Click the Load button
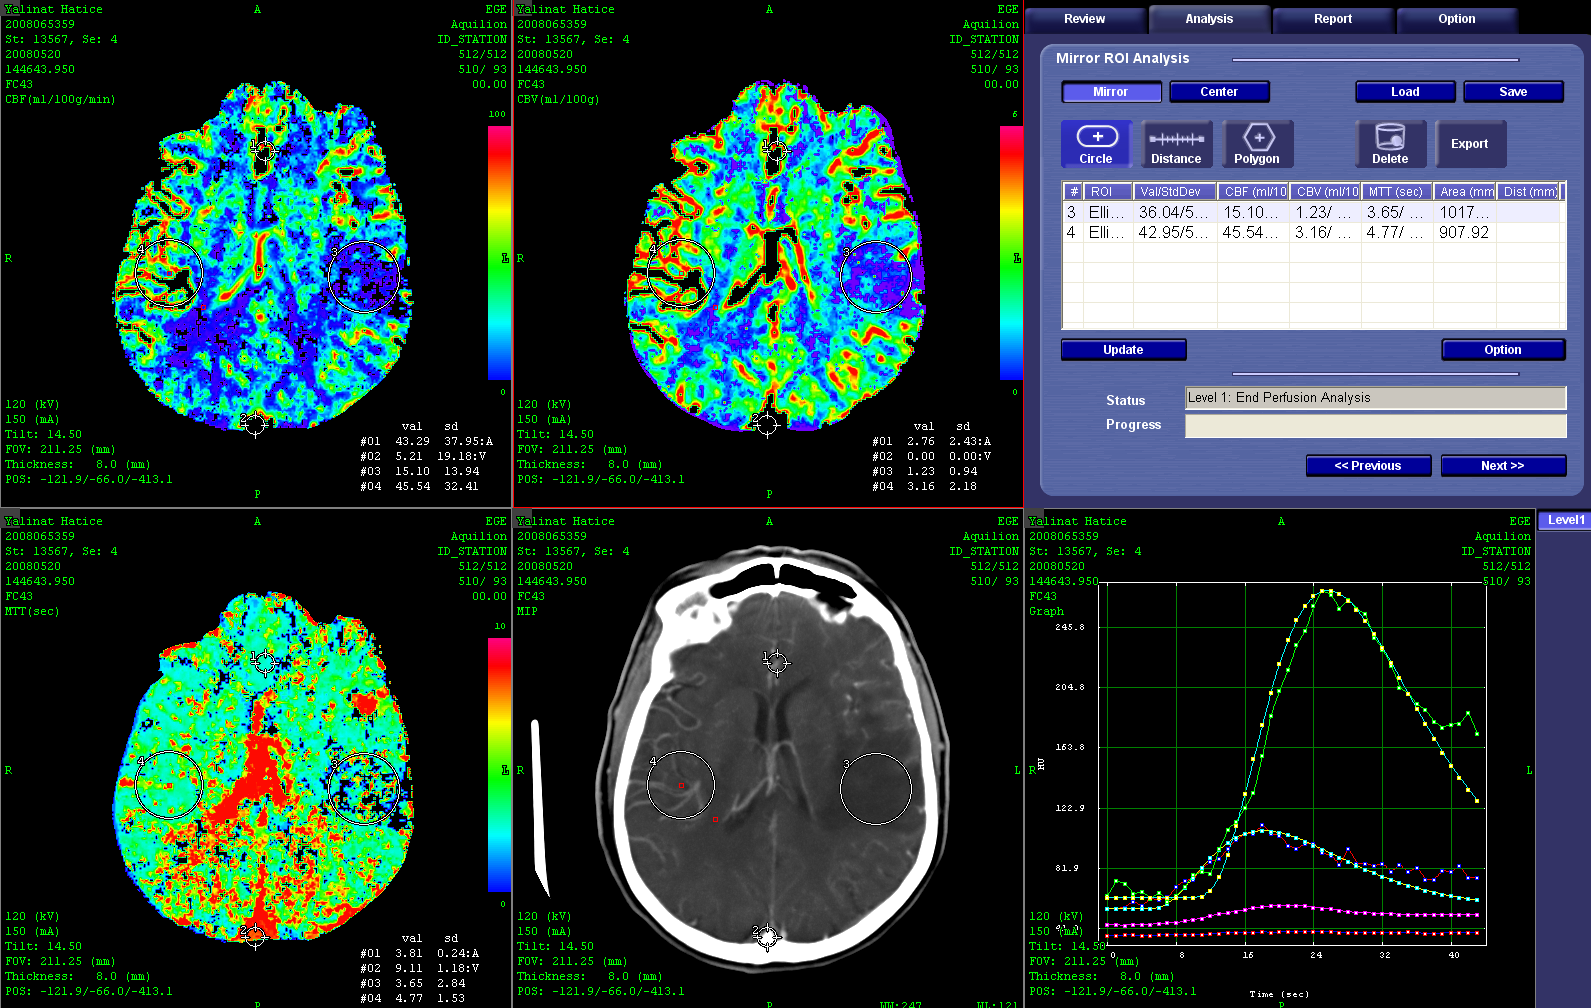This screenshot has height=1008, width=1591. click(x=1405, y=92)
